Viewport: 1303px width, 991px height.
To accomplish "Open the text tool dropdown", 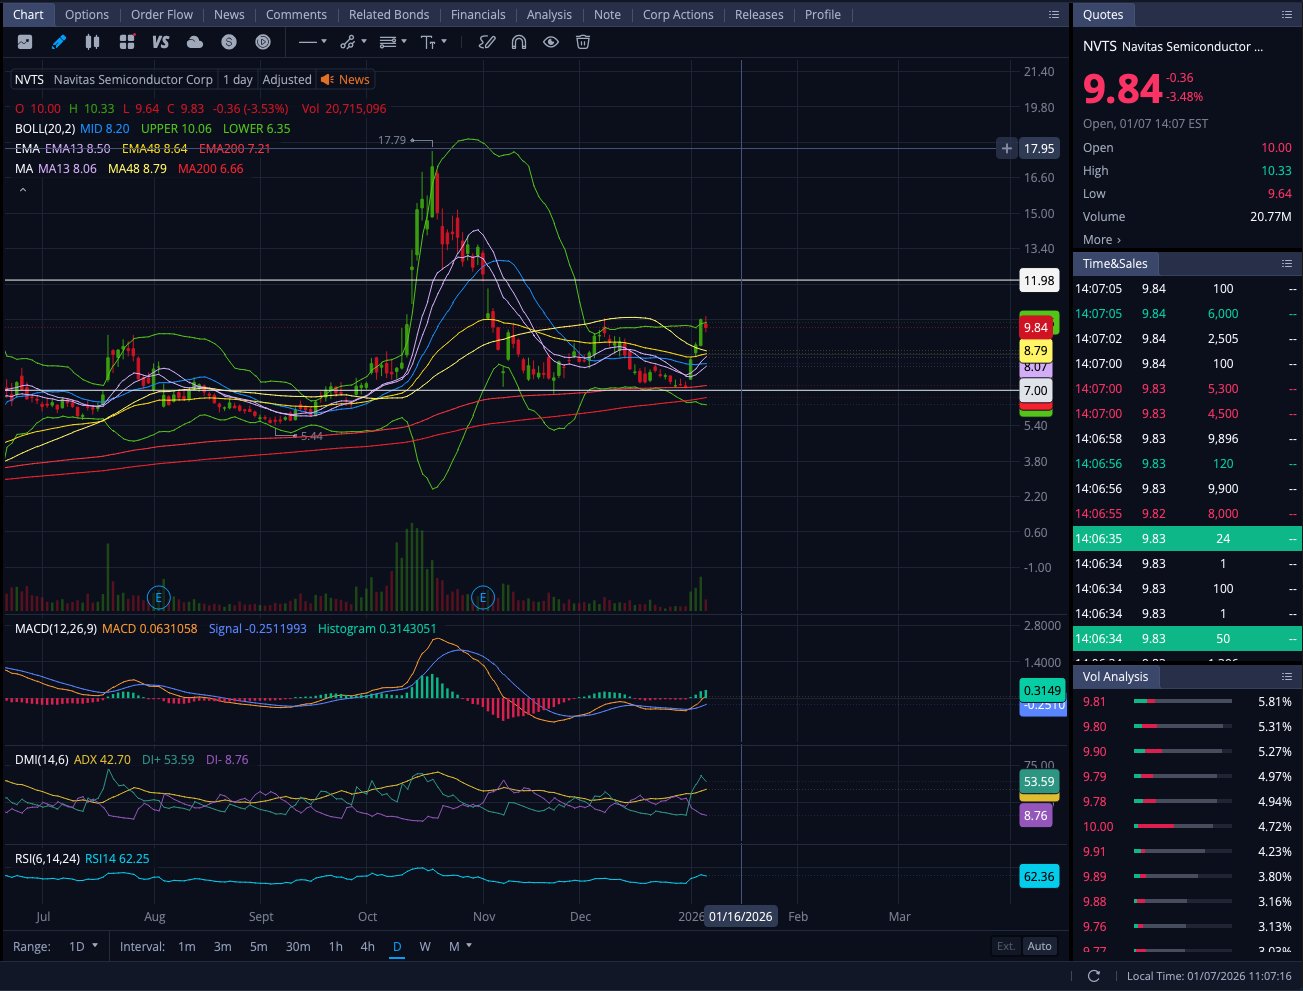I will click(x=434, y=42).
